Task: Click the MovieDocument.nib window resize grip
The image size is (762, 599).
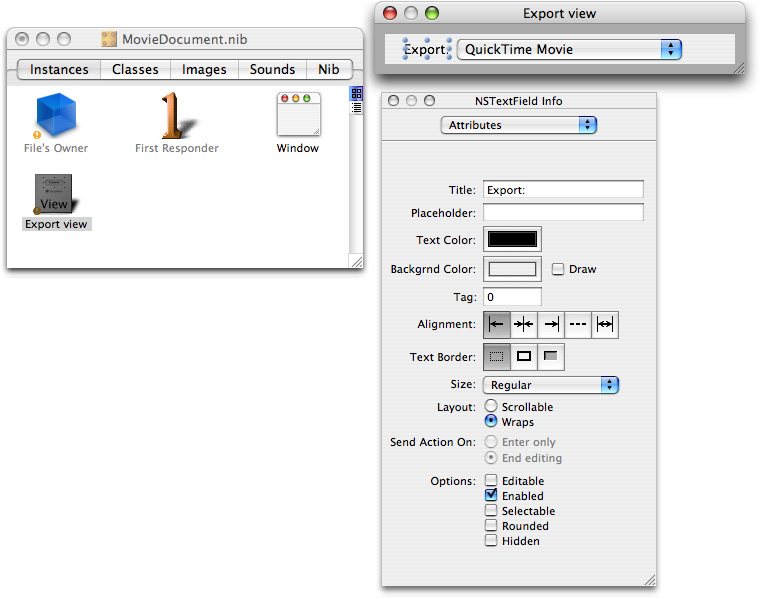Action: [356, 261]
